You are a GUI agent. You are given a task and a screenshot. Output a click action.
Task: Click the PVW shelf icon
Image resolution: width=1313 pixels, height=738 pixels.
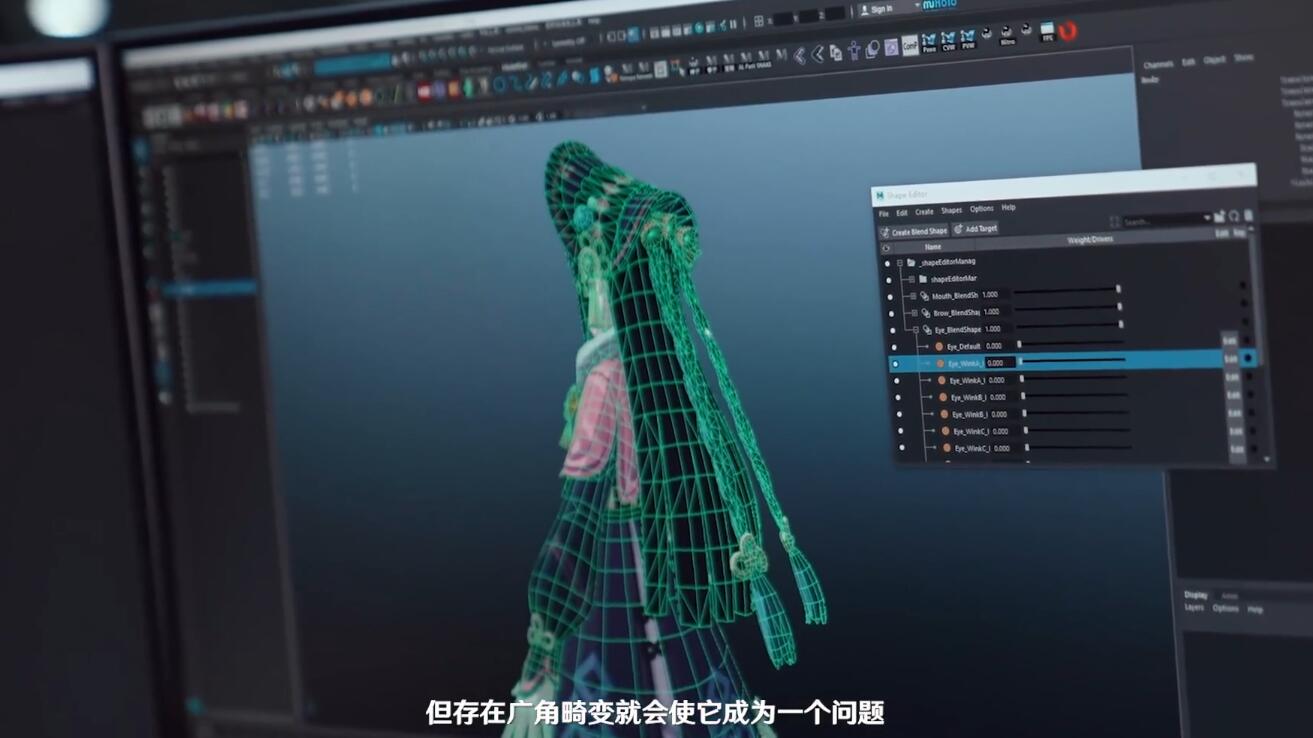967,40
